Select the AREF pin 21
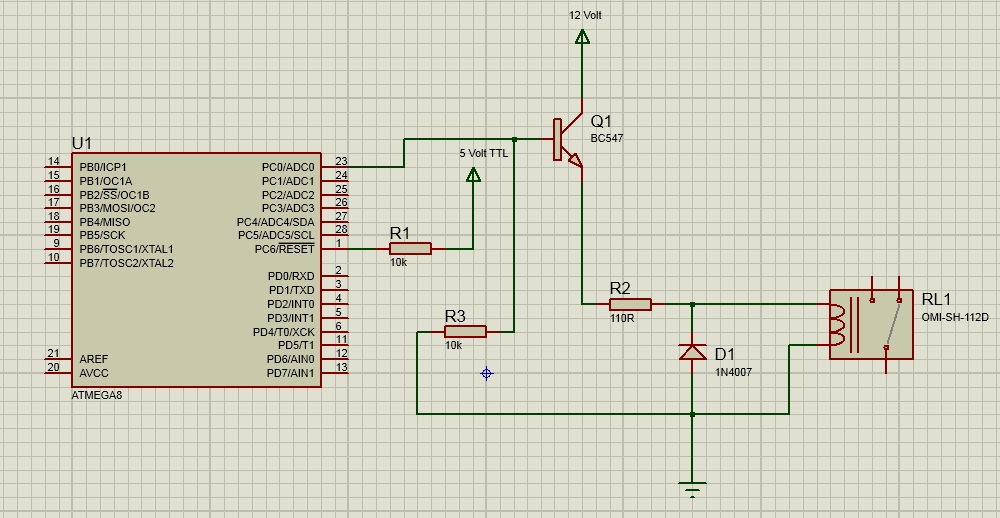The width and height of the screenshot is (1000, 518). point(58,359)
